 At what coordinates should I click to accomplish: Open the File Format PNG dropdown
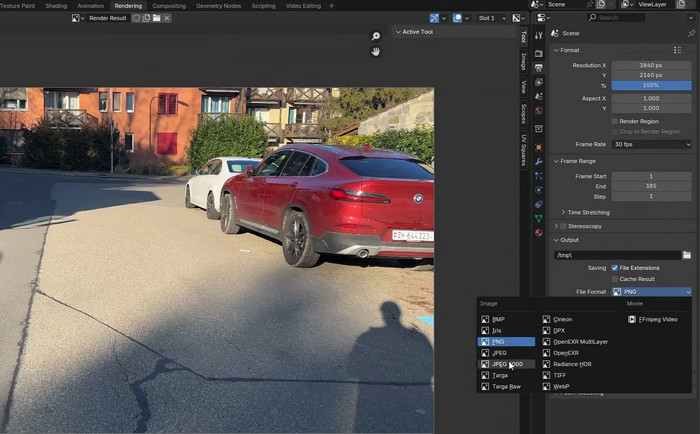[x=652, y=292]
